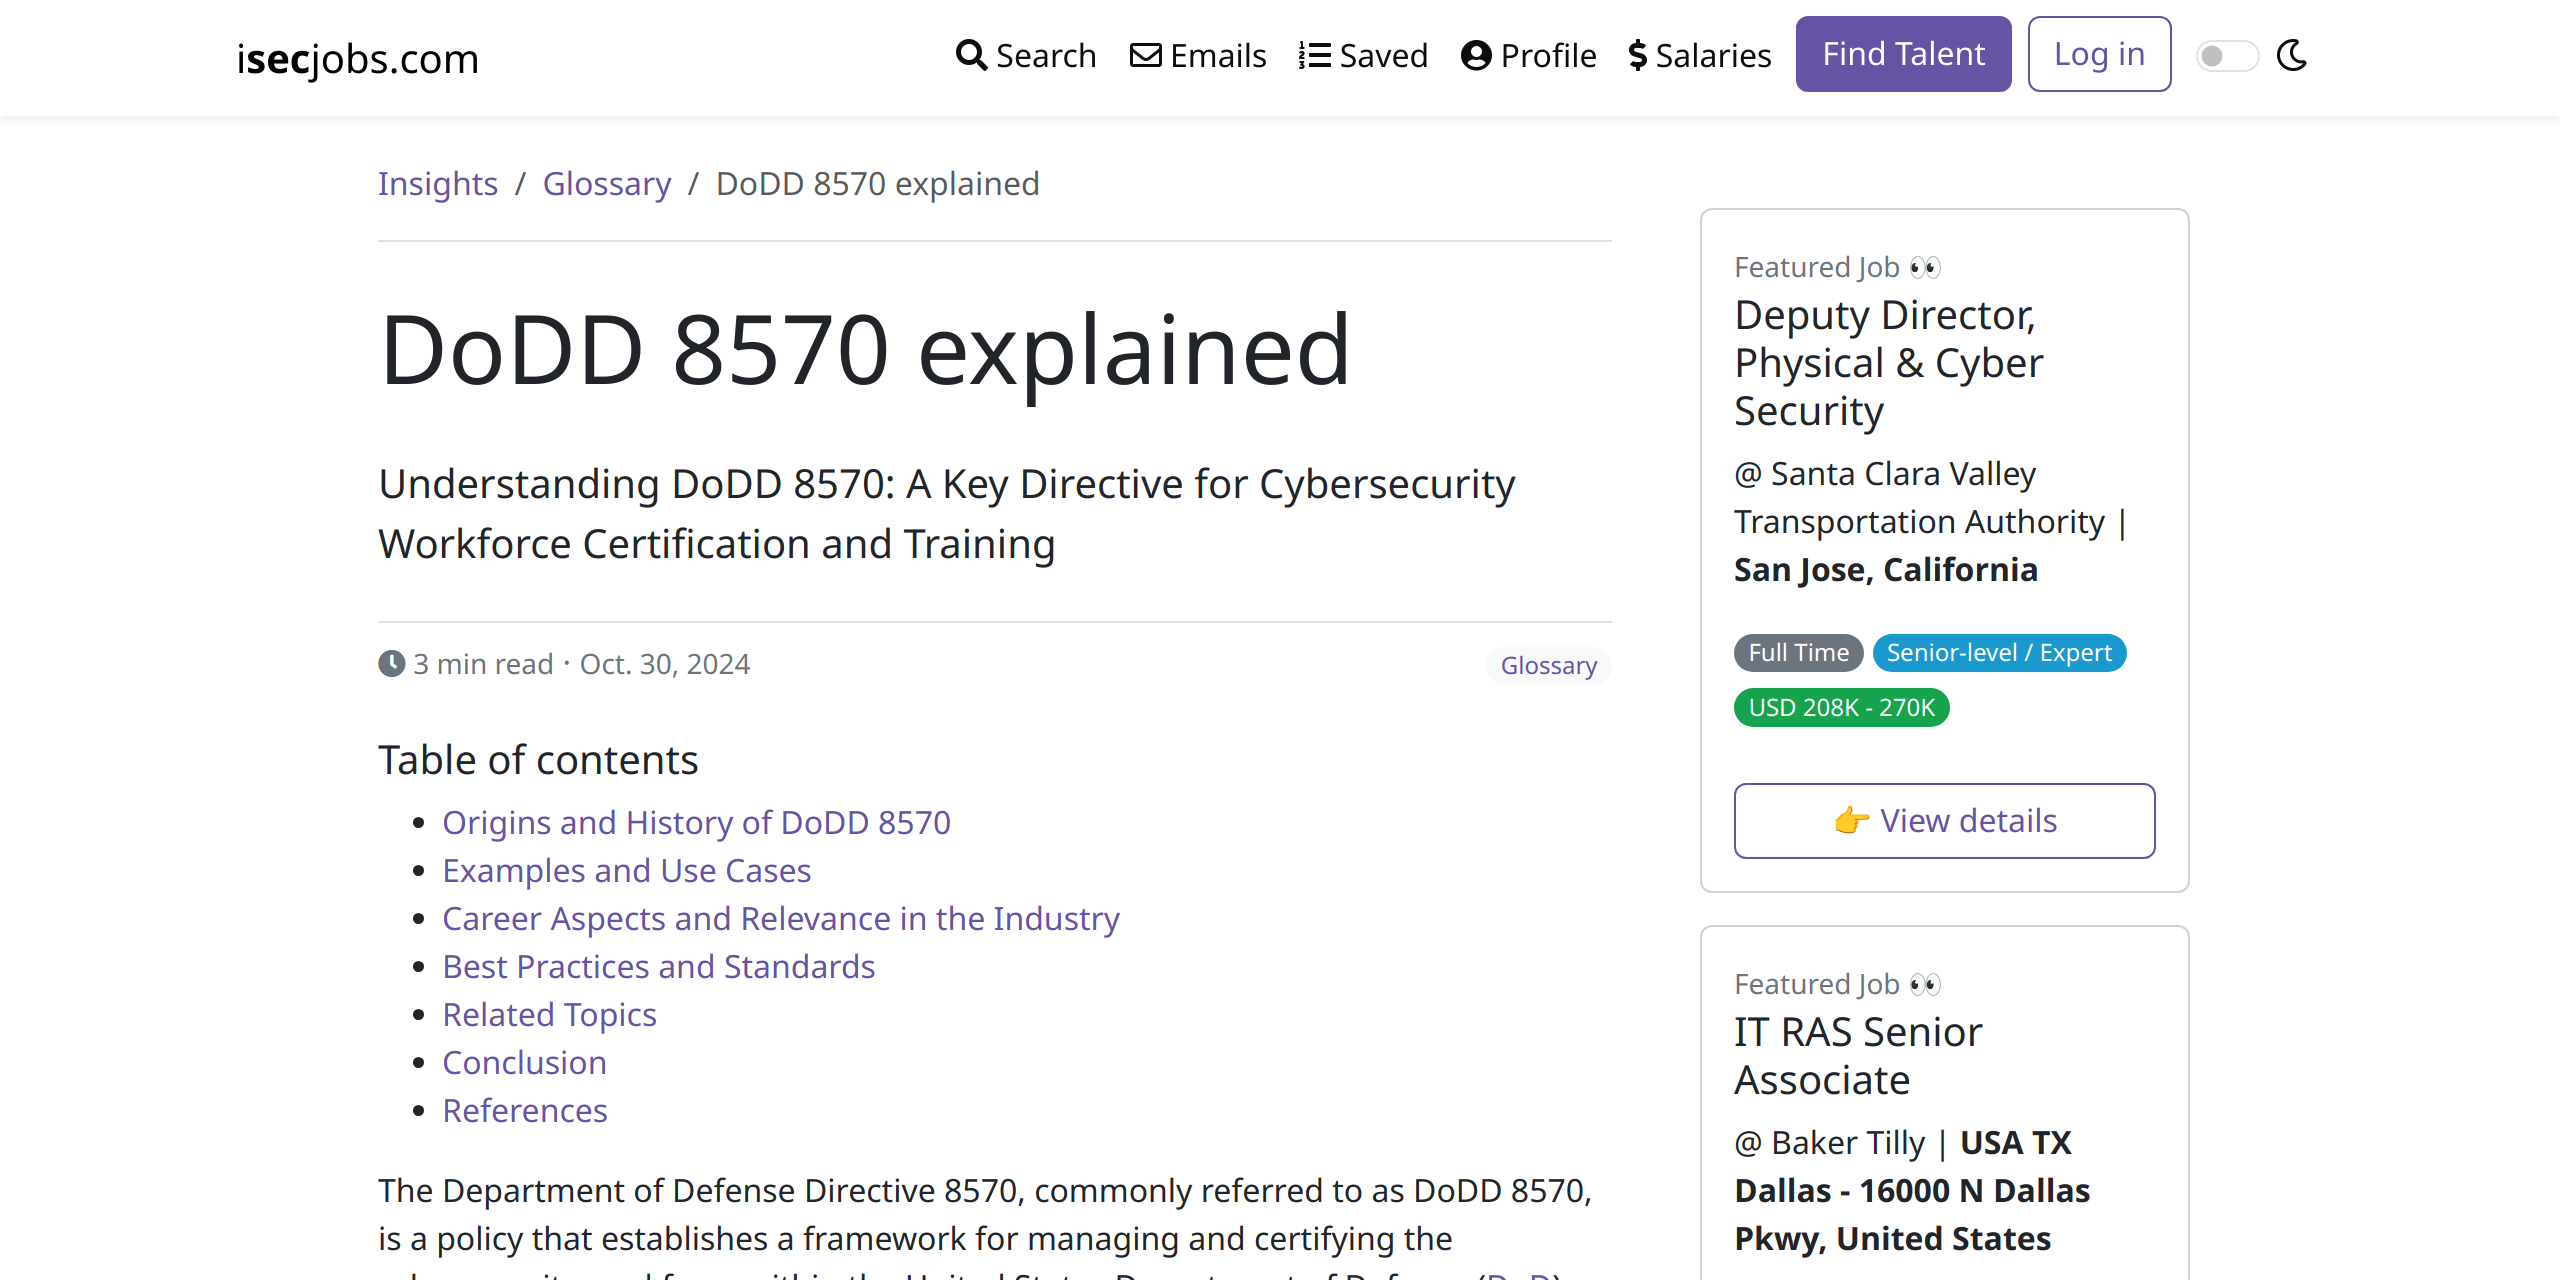Jump to Origins and History of DoDD 8570

[696, 822]
